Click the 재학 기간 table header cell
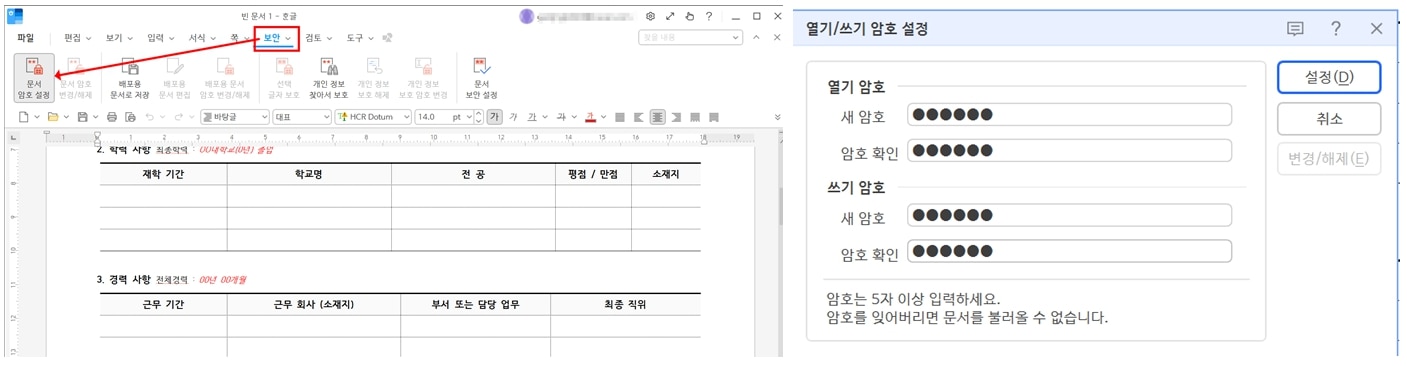Screen dimensions: 1407x366 pos(163,174)
